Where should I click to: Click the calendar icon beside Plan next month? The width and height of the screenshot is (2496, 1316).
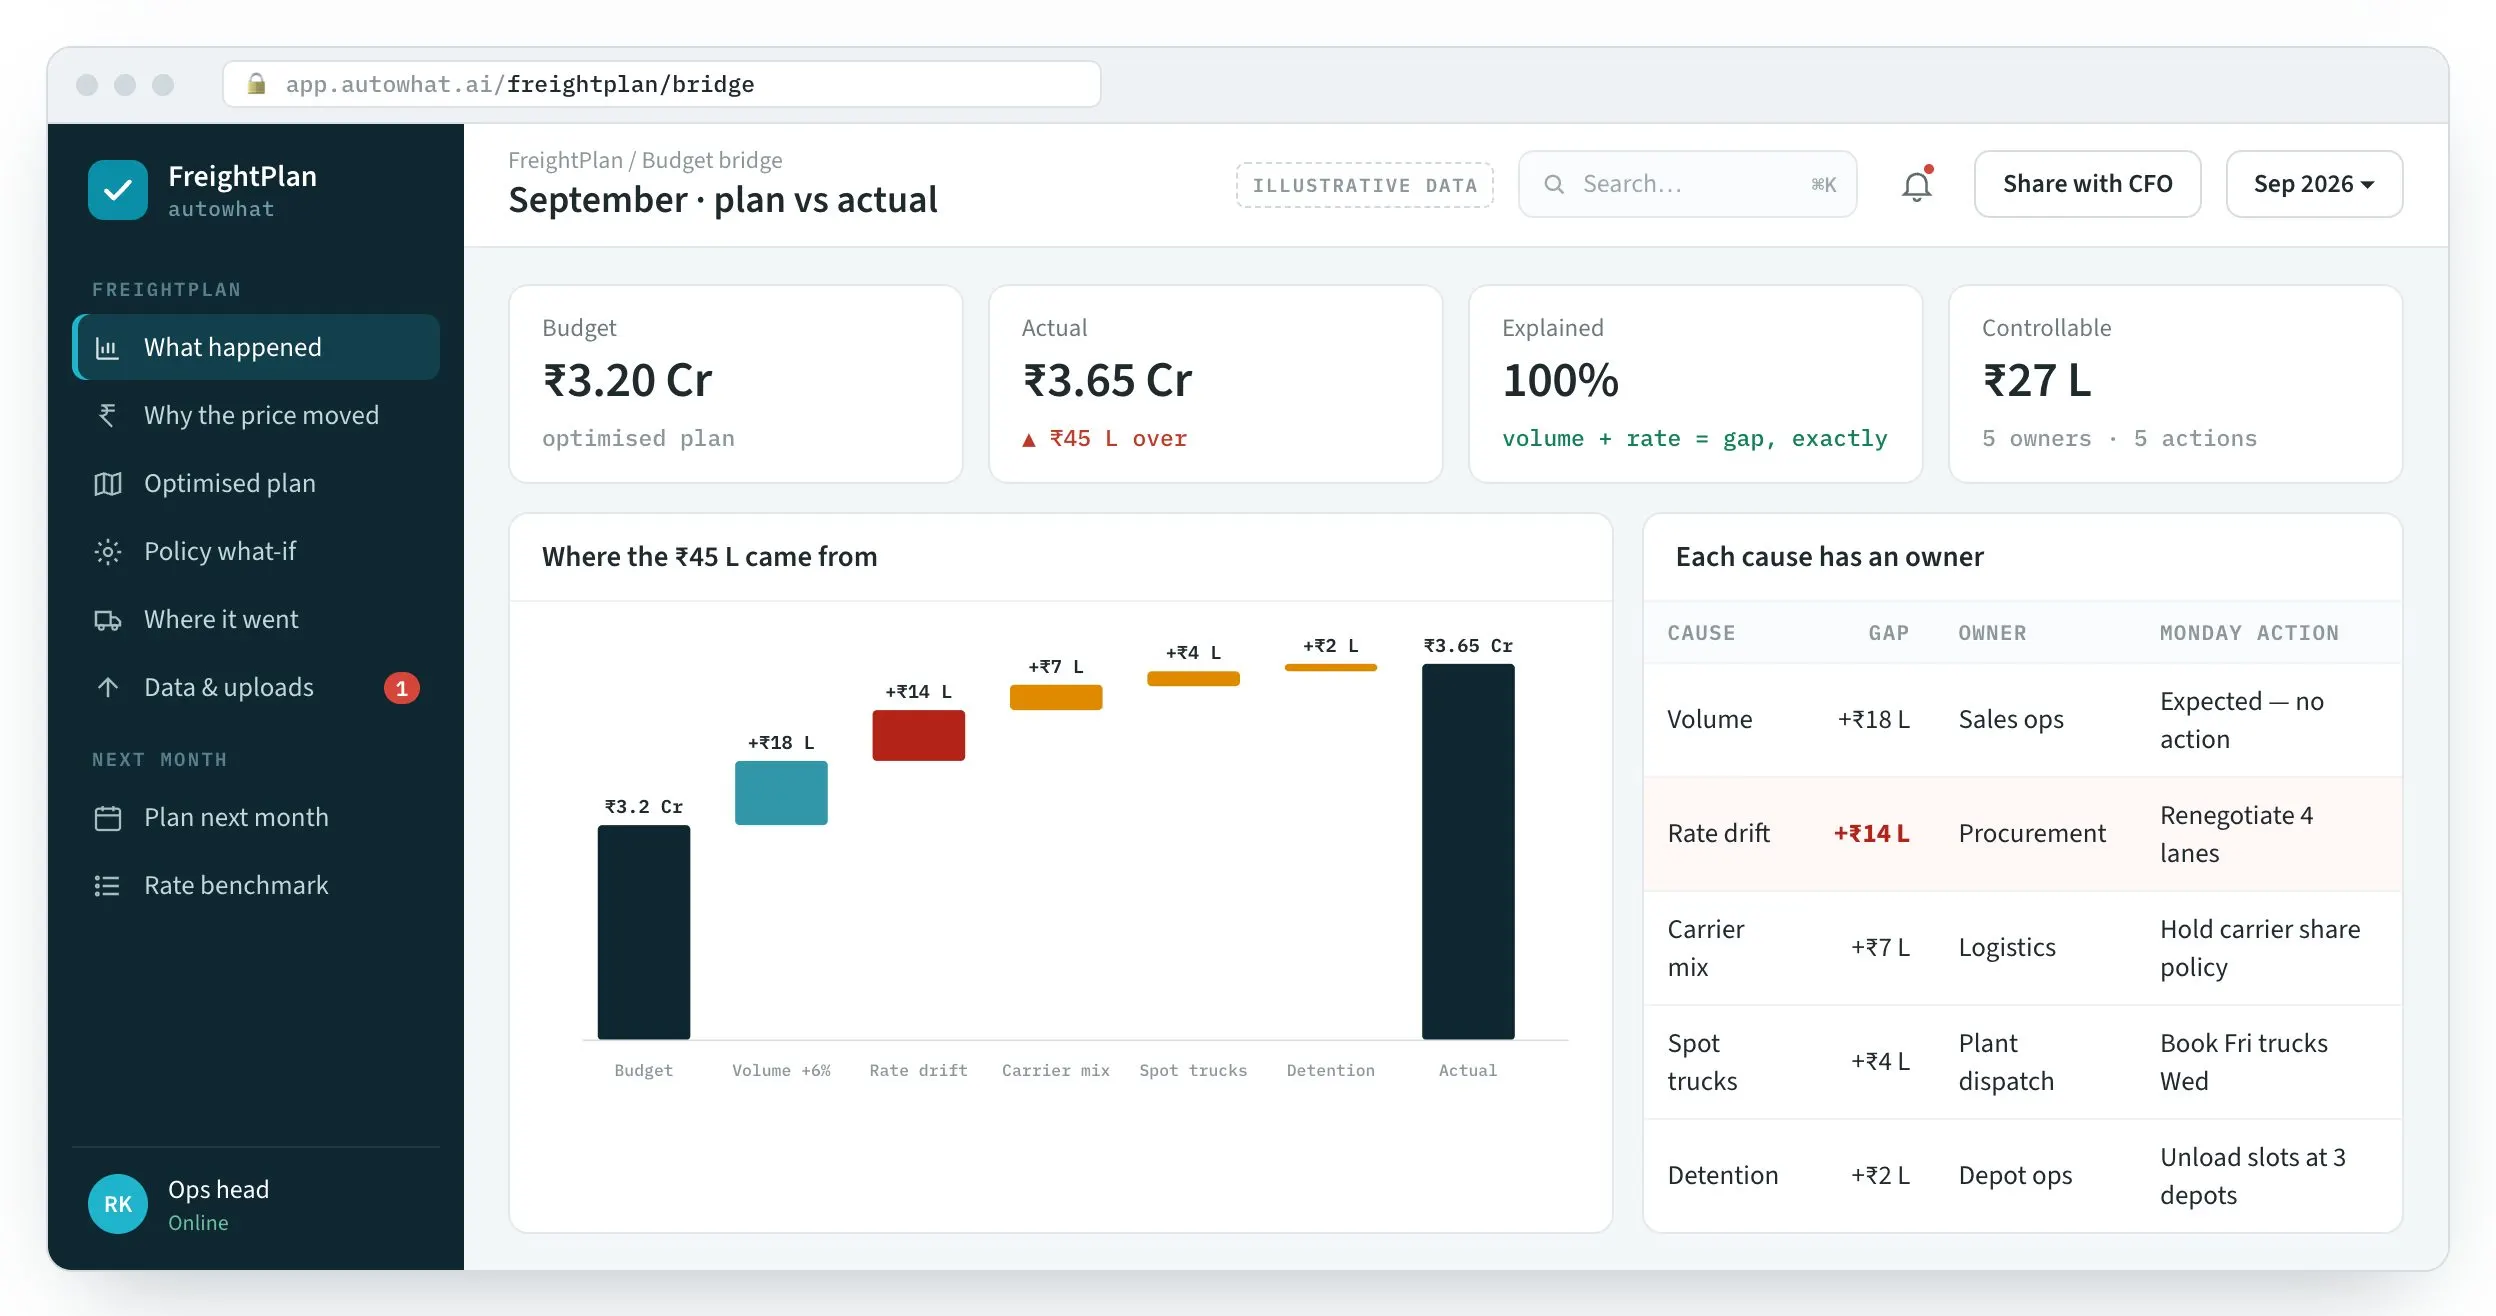107,818
